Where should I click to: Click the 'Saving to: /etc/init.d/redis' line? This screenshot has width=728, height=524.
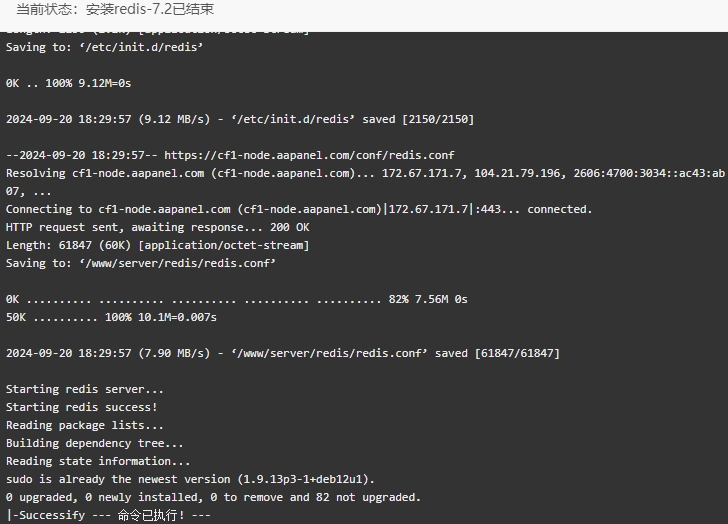[104, 47]
